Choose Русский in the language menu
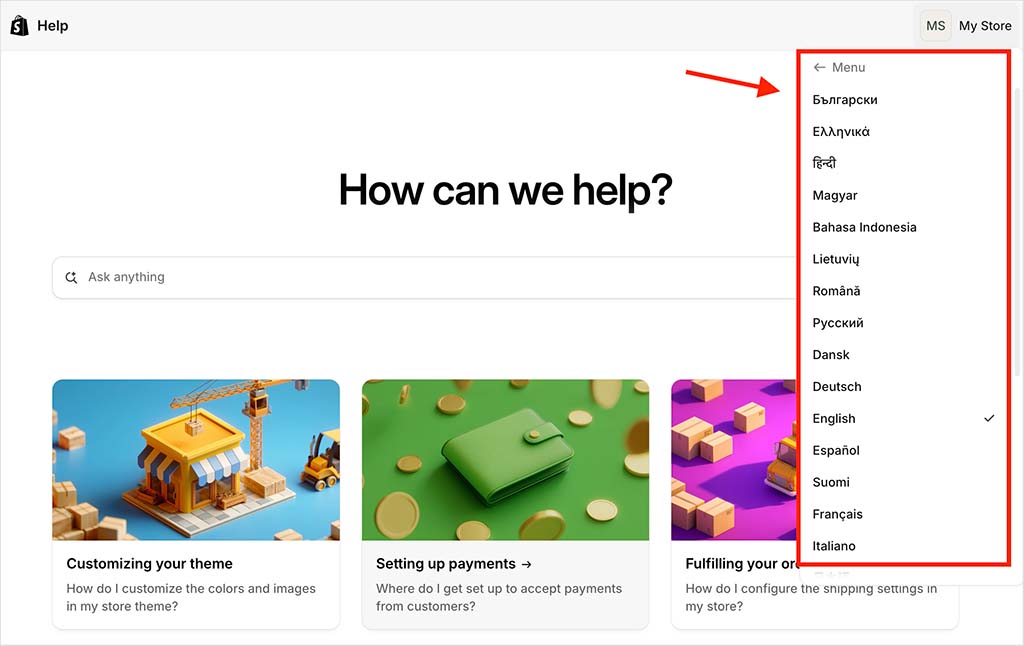 (838, 322)
